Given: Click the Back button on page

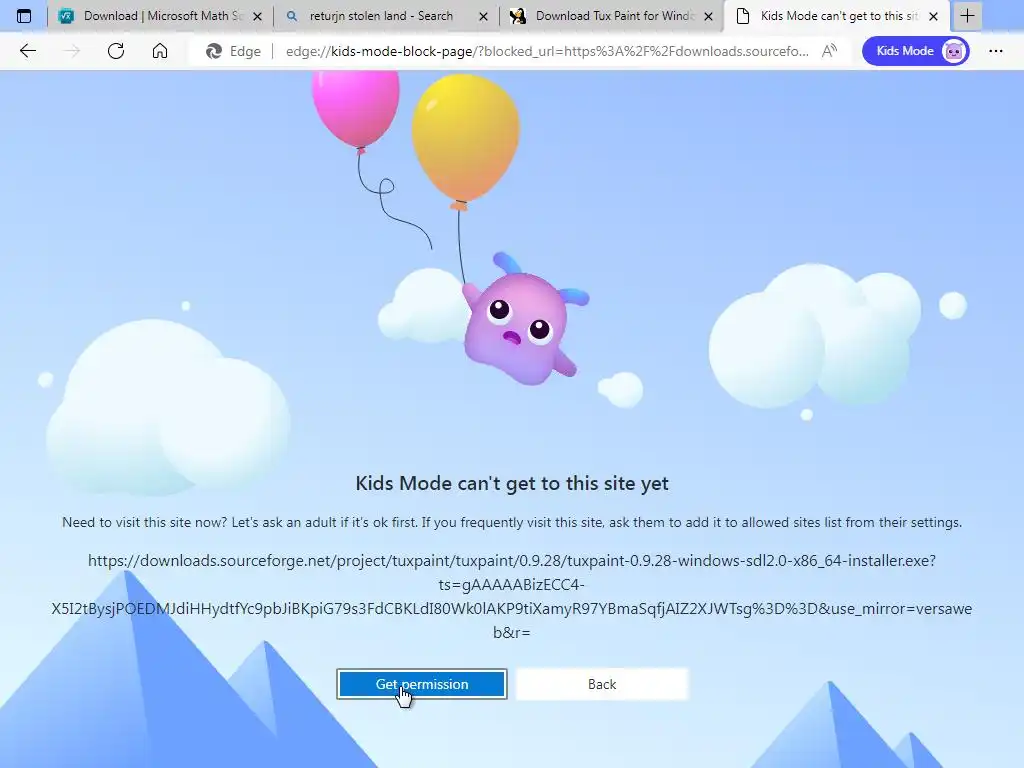Looking at the screenshot, I should 601,684.
